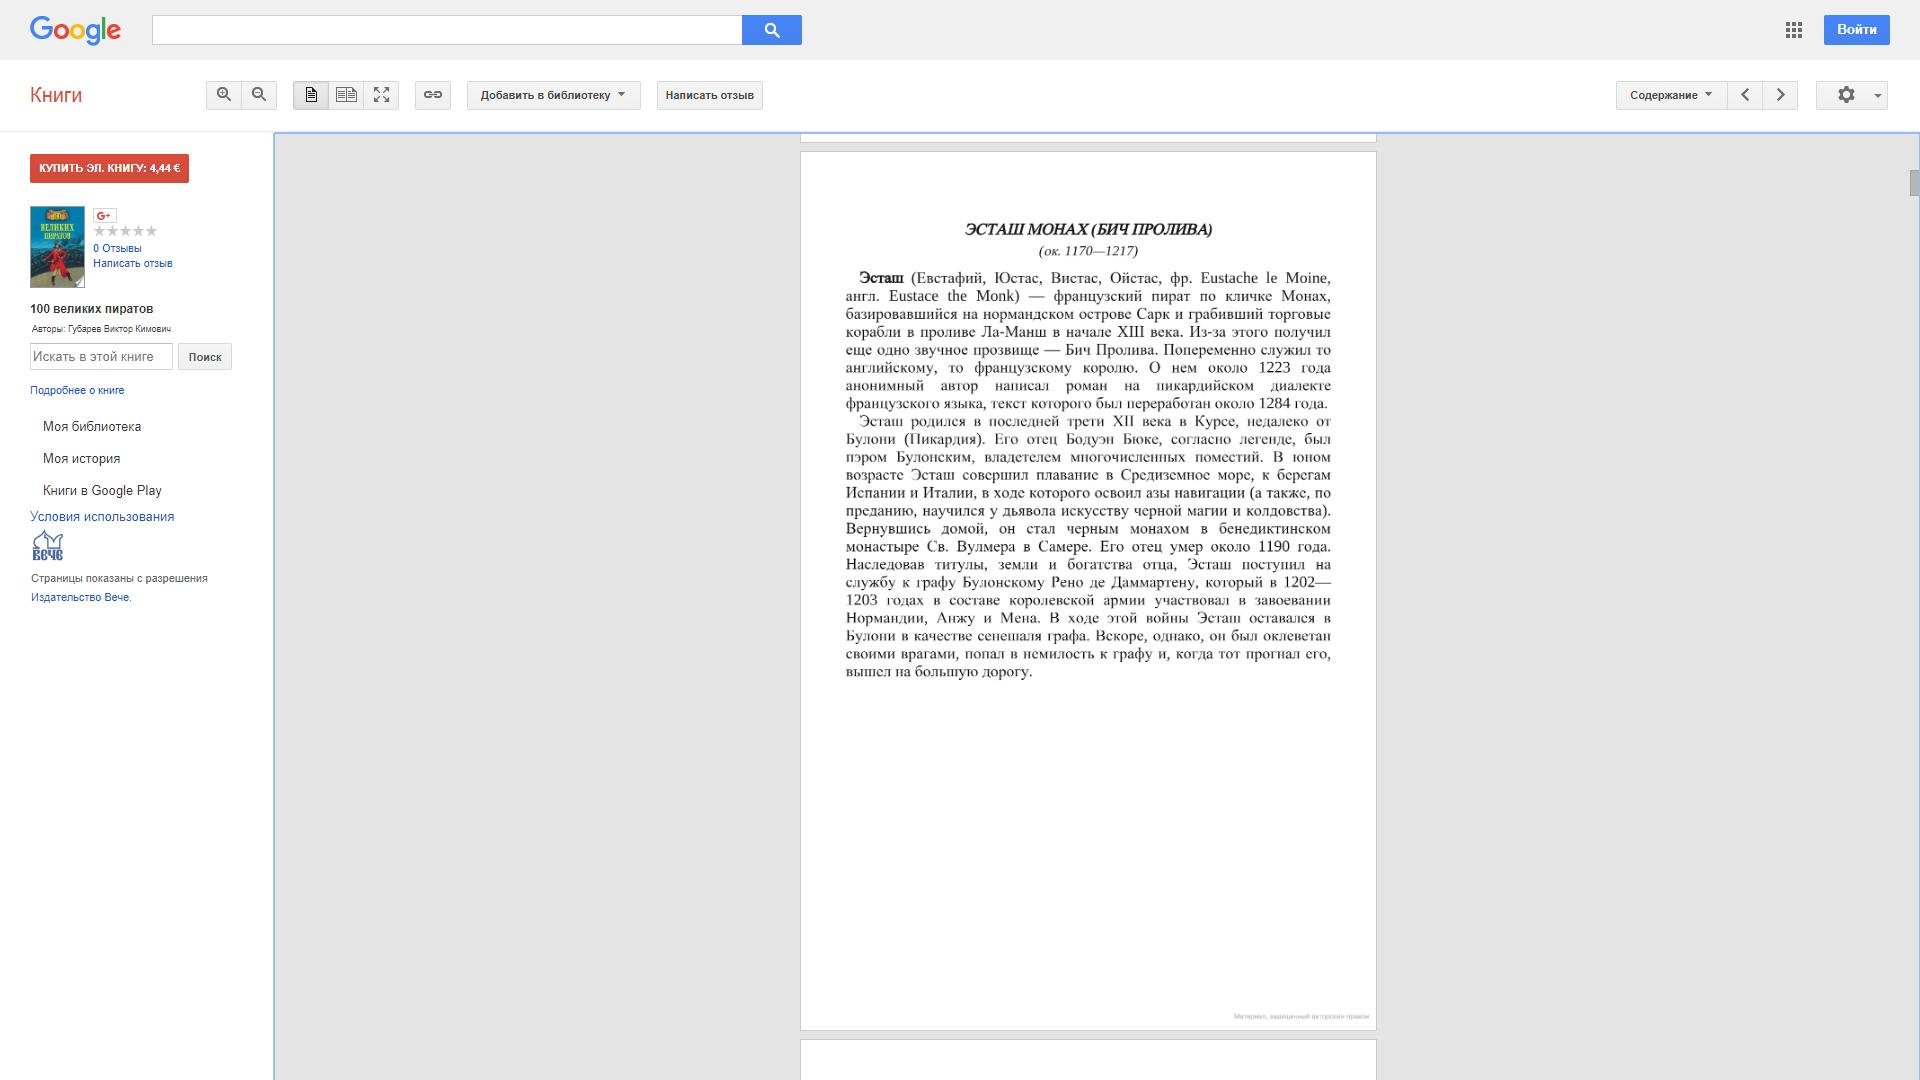Go to the next page arrow
This screenshot has width=1920, height=1080.
1780,95
